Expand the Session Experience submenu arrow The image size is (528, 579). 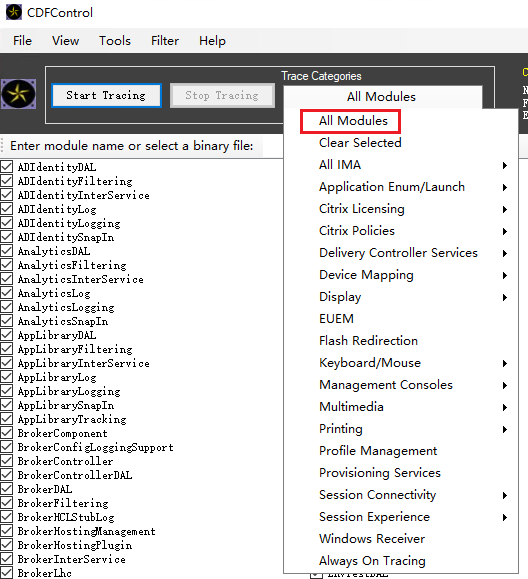pos(505,517)
